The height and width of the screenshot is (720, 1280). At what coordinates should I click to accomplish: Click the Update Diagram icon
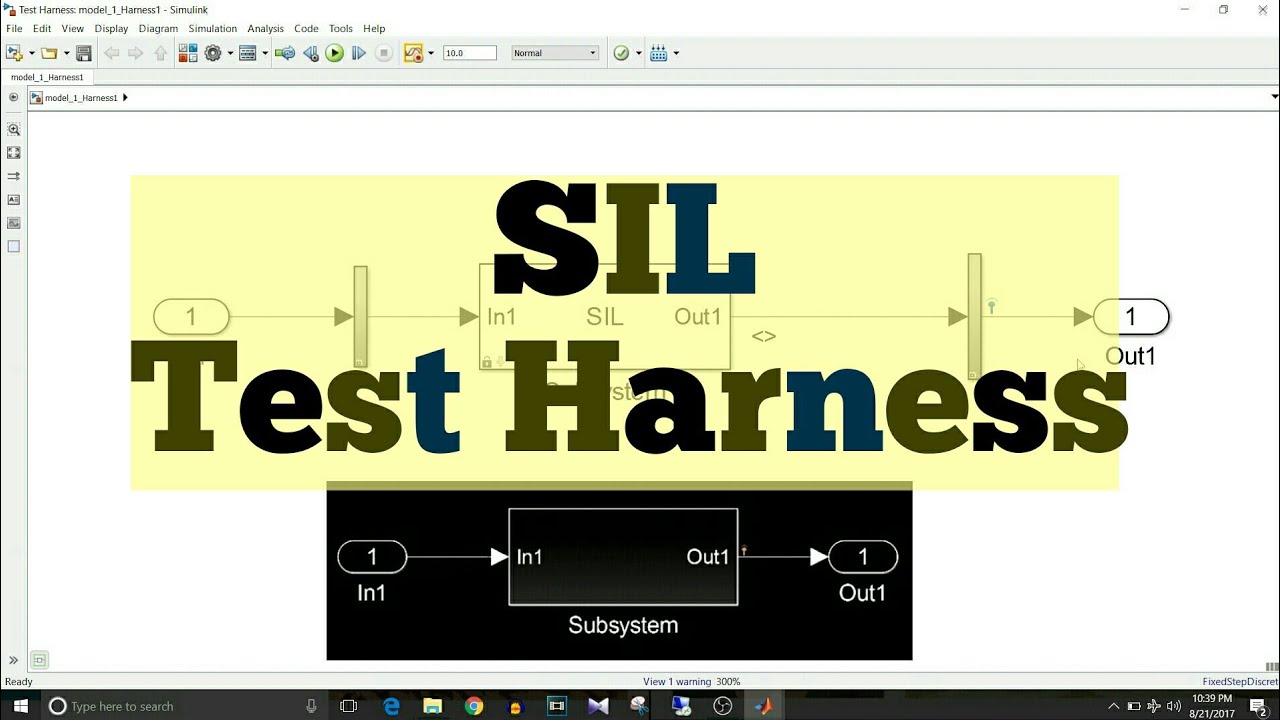coord(285,53)
